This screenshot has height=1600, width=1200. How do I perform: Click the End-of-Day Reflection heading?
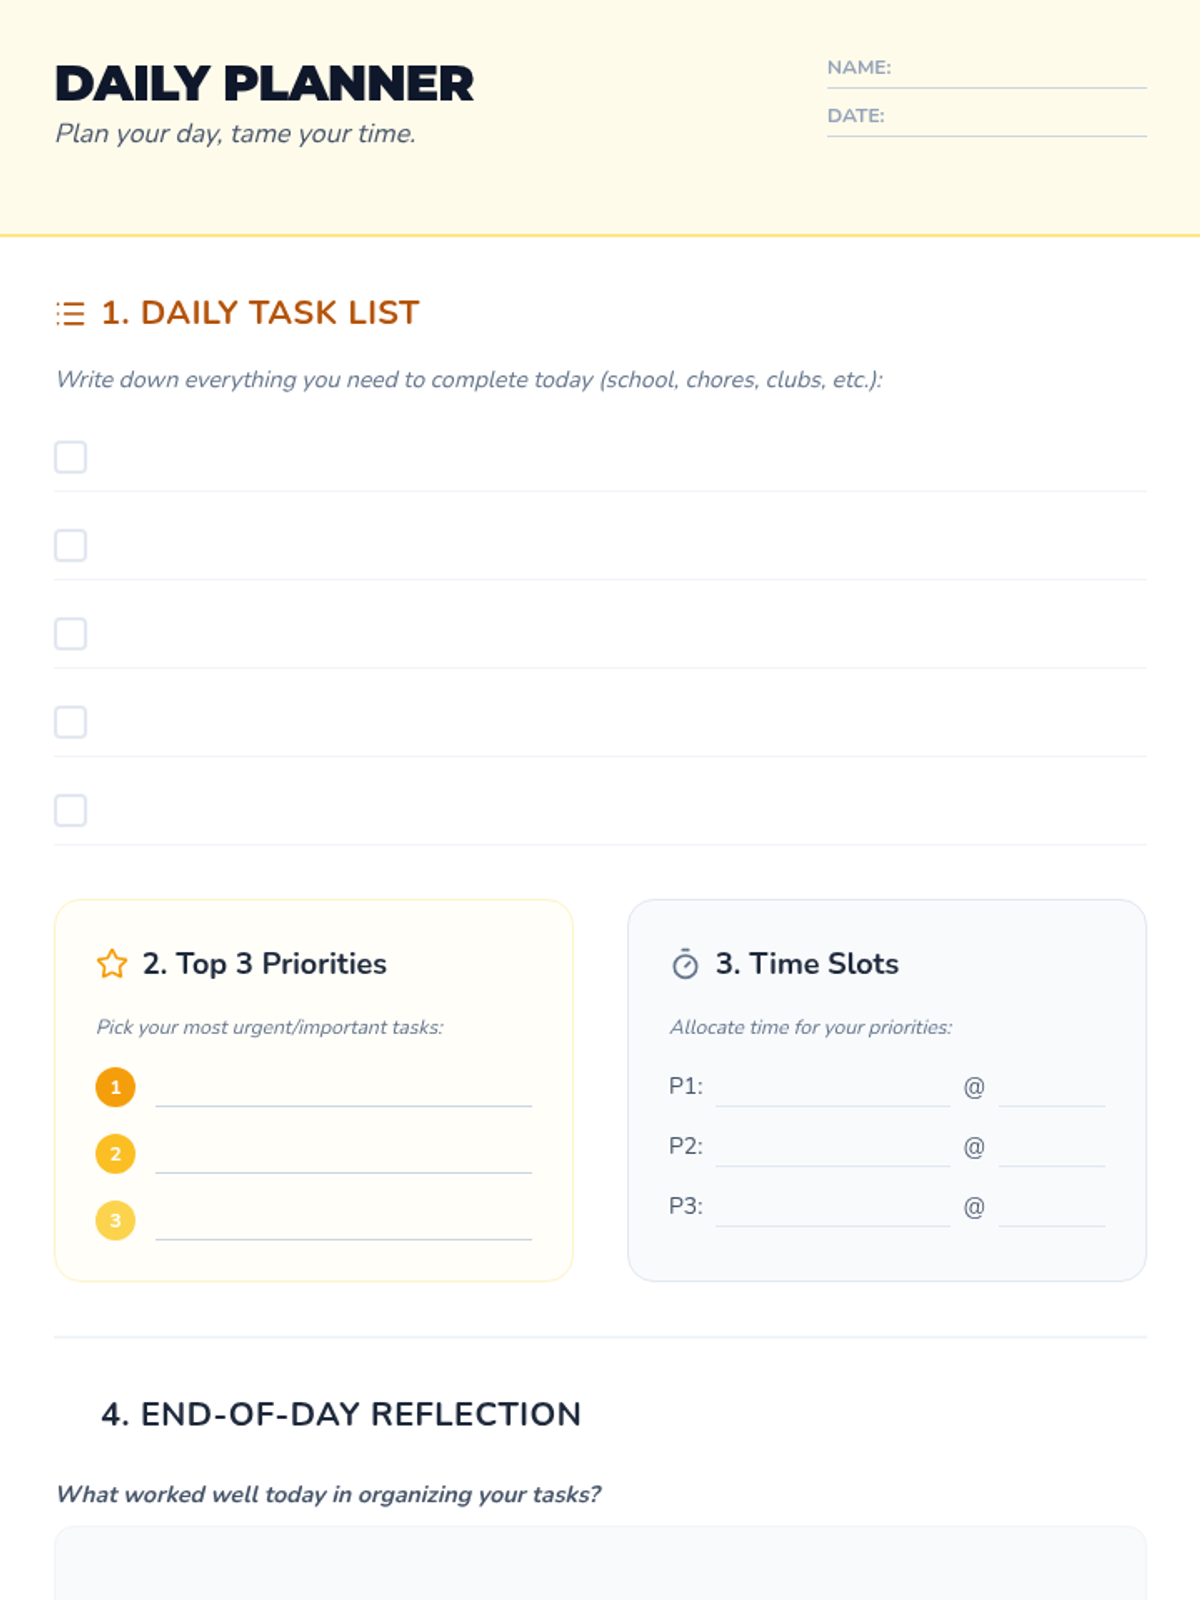pyautogui.click(x=341, y=1414)
